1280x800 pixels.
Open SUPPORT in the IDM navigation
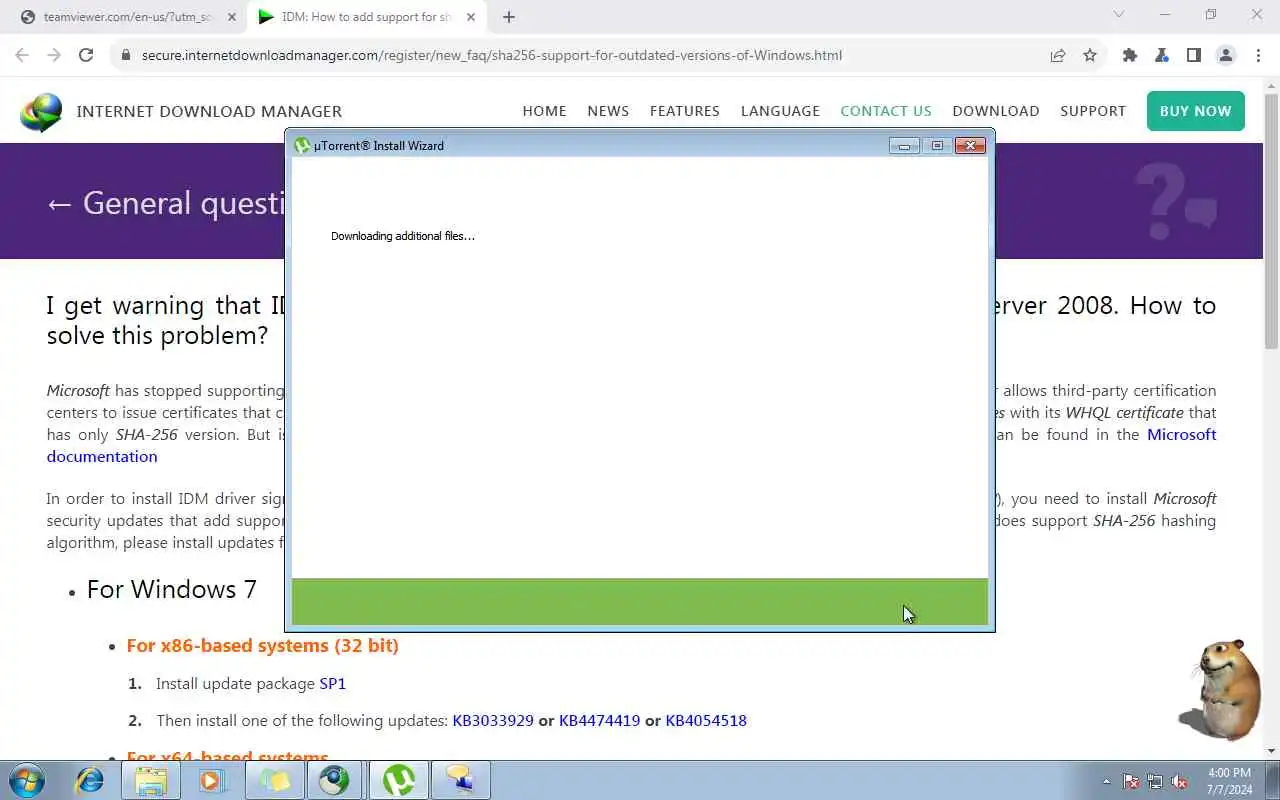click(x=1093, y=111)
